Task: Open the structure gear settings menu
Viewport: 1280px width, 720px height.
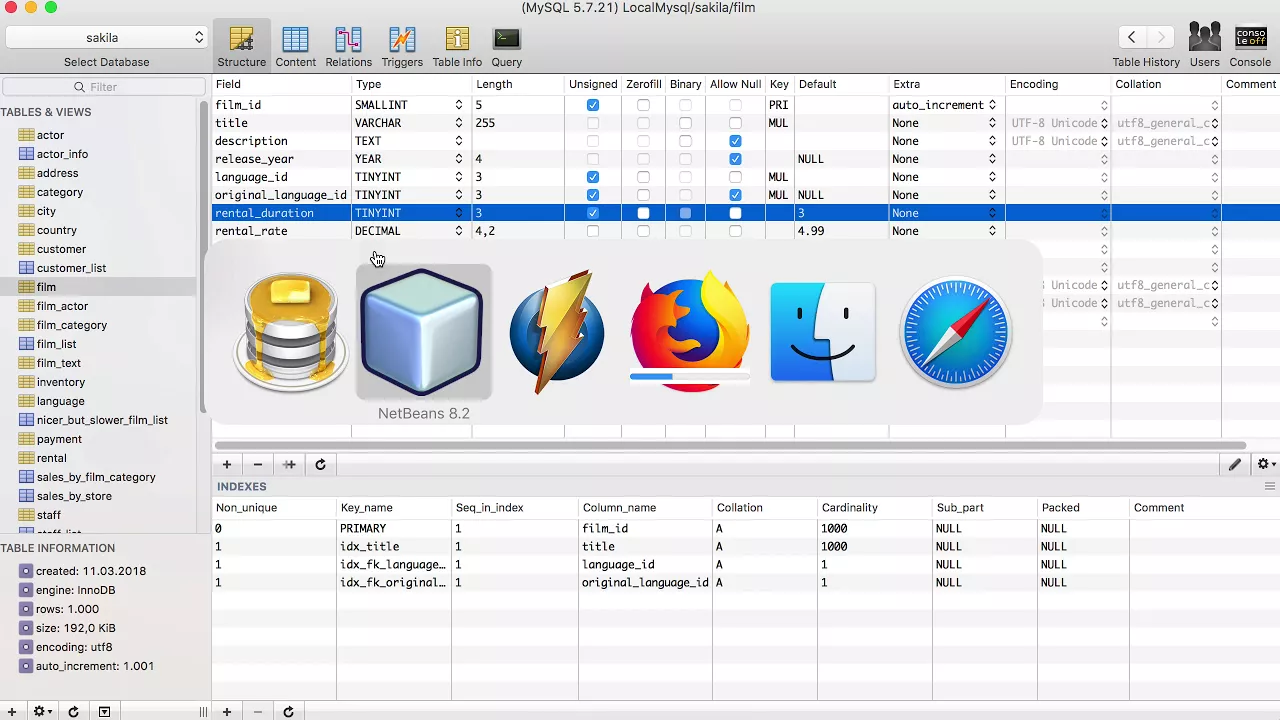Action: (1265, 464)
